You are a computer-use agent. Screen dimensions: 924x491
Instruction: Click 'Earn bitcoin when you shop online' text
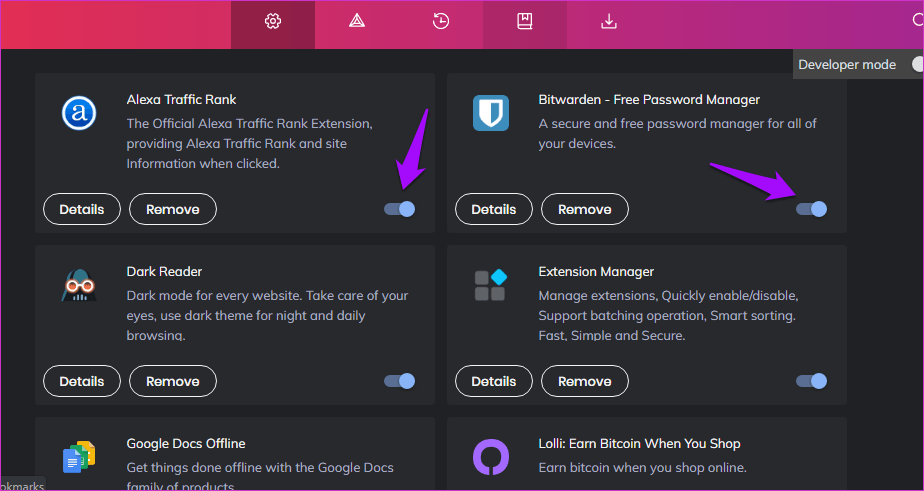(x=643, y=468)
